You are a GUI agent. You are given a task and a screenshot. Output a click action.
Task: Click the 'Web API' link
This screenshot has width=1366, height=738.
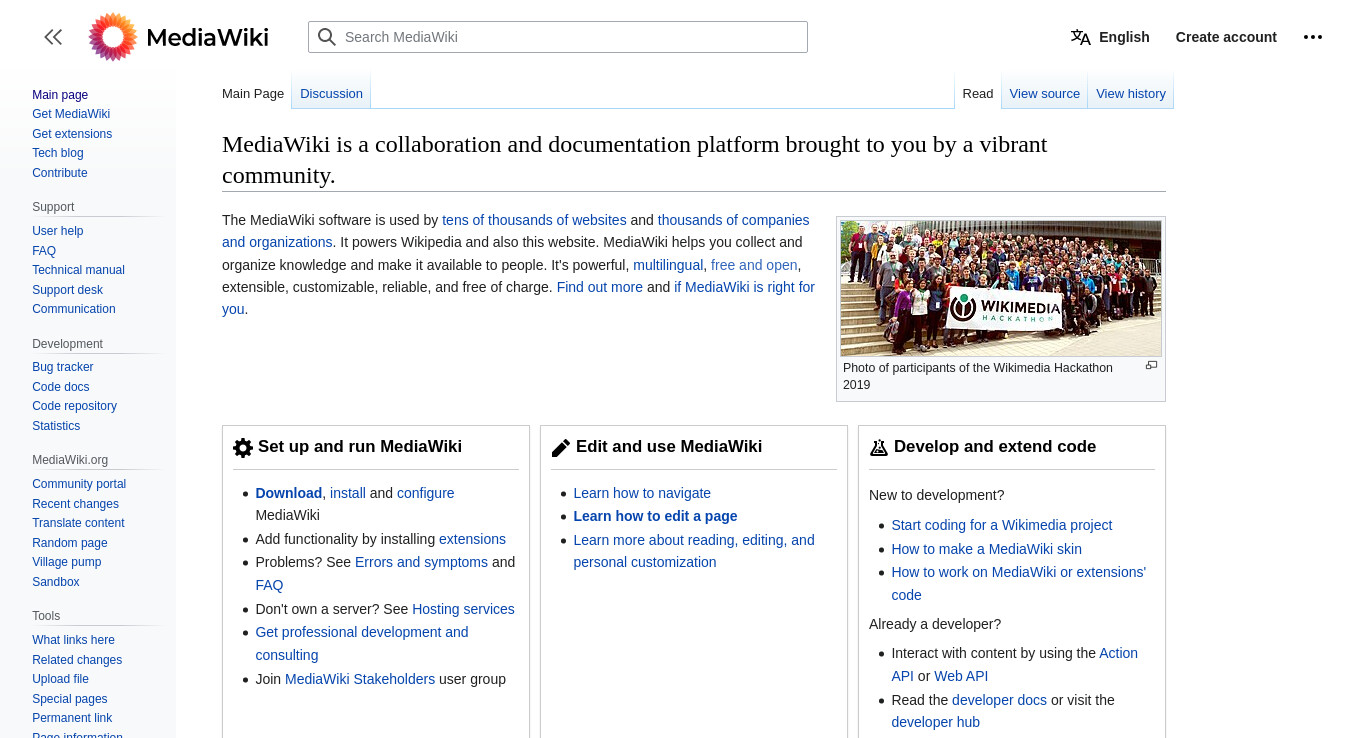[961, 676]
